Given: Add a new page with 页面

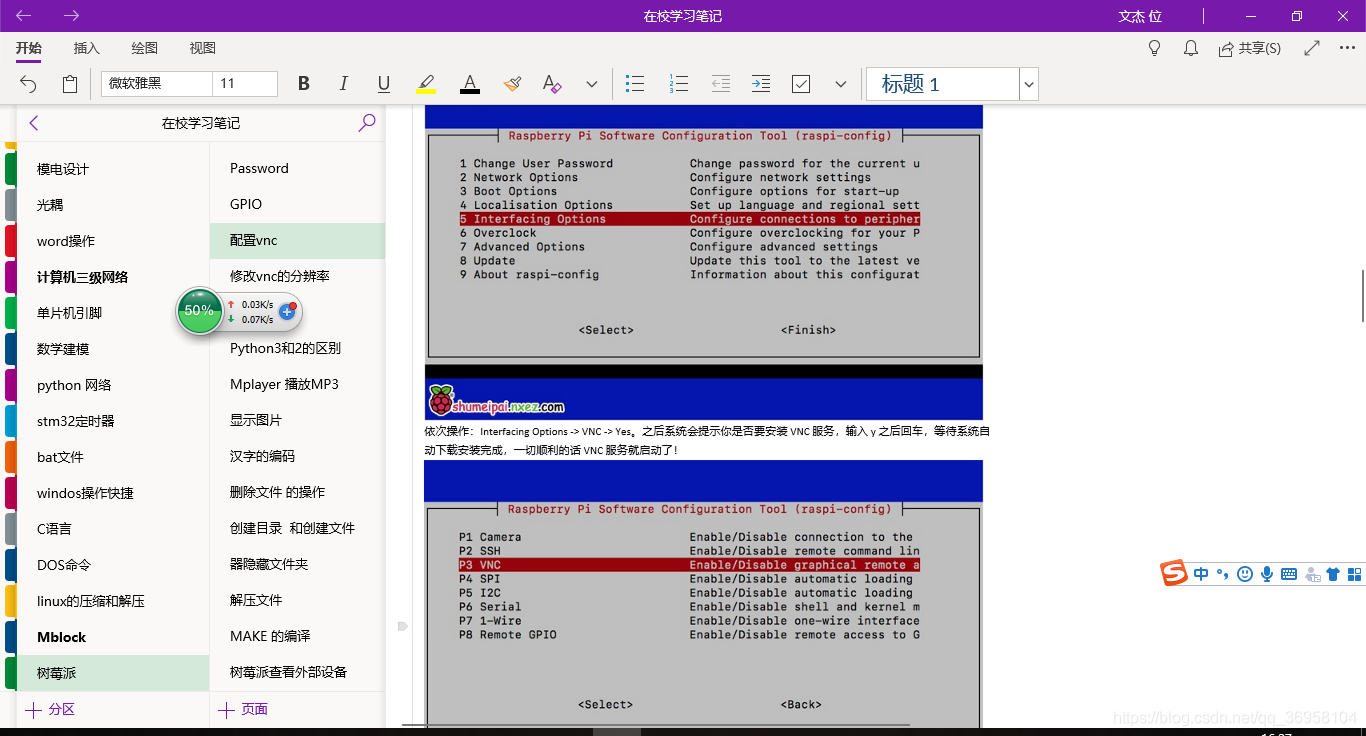Looking at the screenshot, I should click(x=243, y=709).
